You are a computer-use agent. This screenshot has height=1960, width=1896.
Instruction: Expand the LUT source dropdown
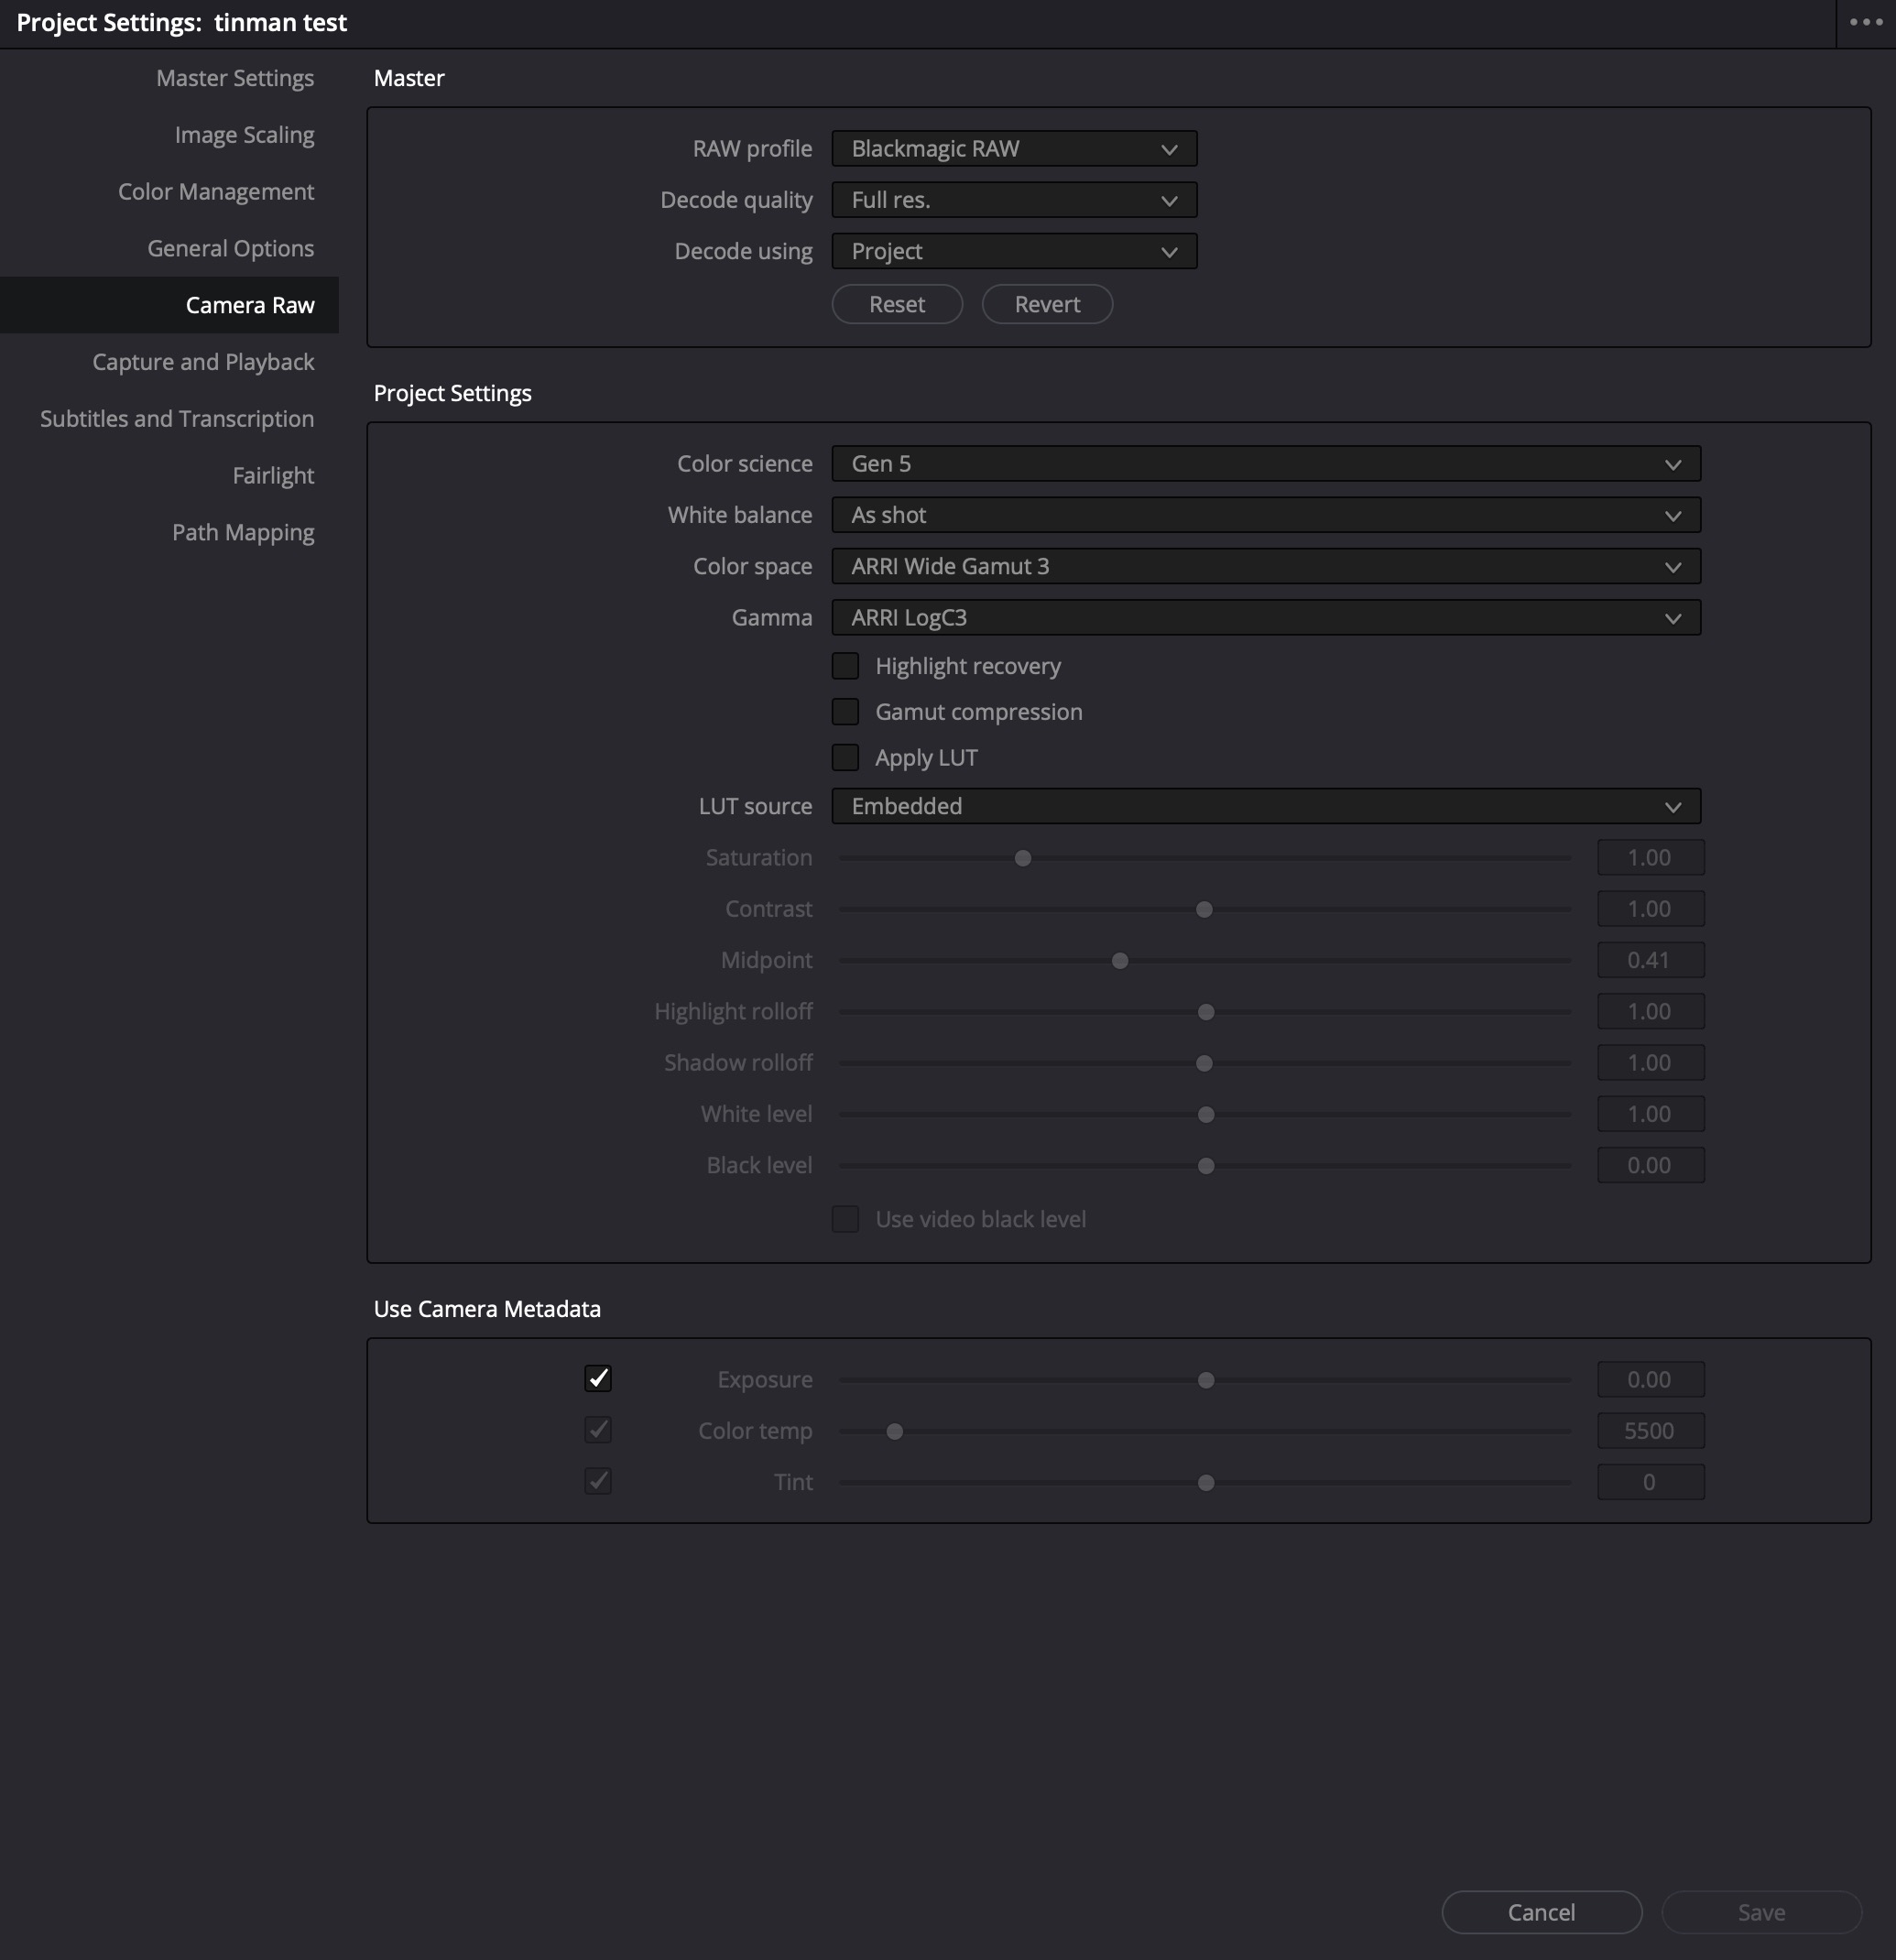point(1265,806)
